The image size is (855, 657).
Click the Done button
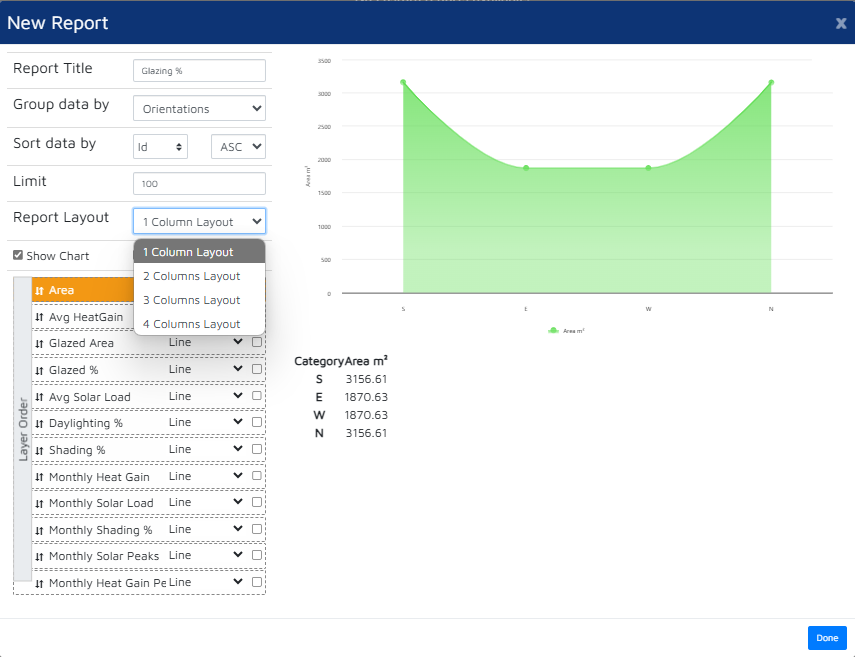pyautogui.click(x=827, y=638)
